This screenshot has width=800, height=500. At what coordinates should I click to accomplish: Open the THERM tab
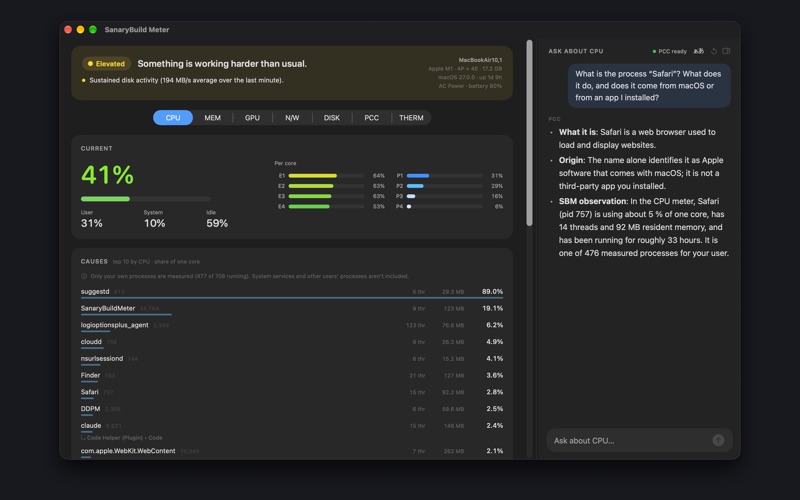tap(411, 117)
